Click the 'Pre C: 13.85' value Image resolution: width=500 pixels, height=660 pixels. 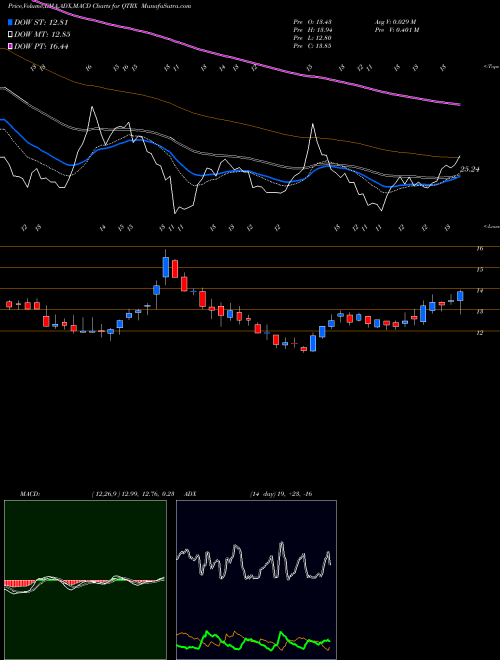click(x=312, y=46)
